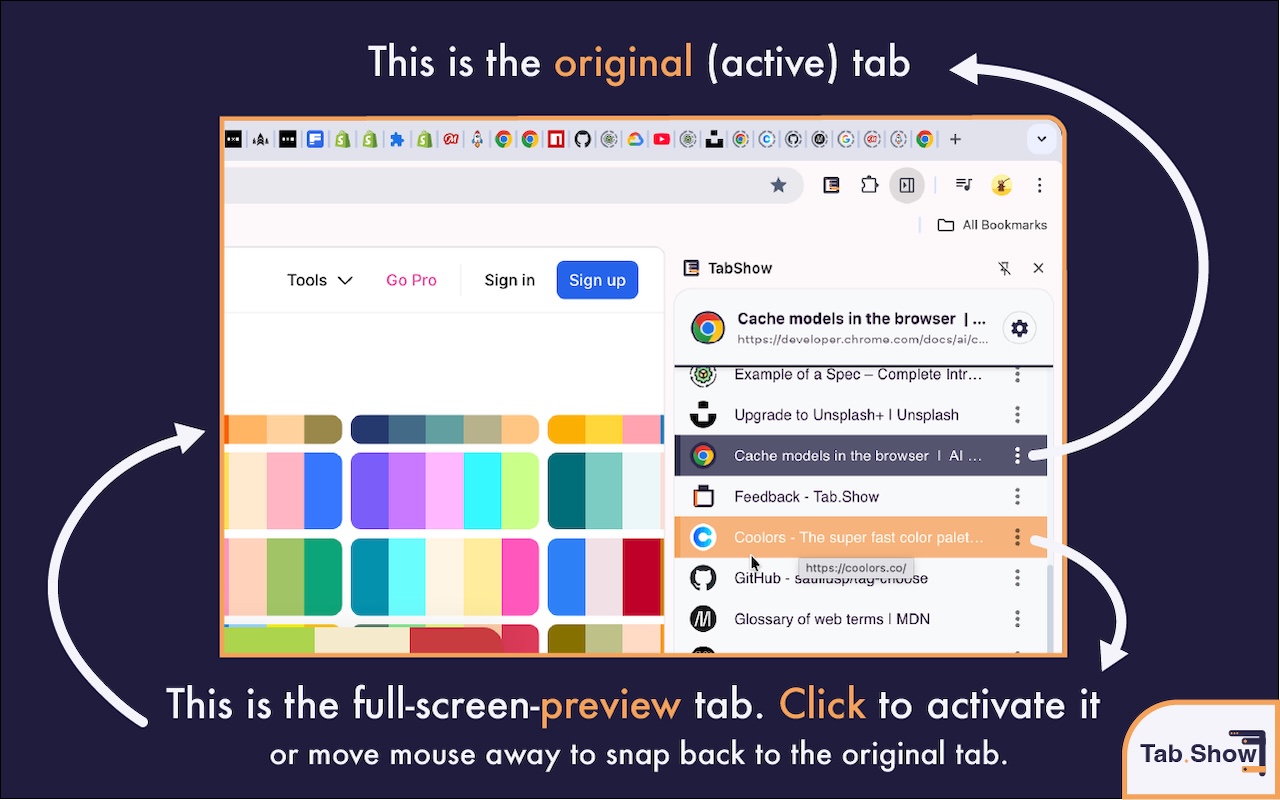Viewport: 1280px width, 800px height.
Task: Select 'Cache models in the browser' list row
Action: pyautogui.click(x=862, y=455)
